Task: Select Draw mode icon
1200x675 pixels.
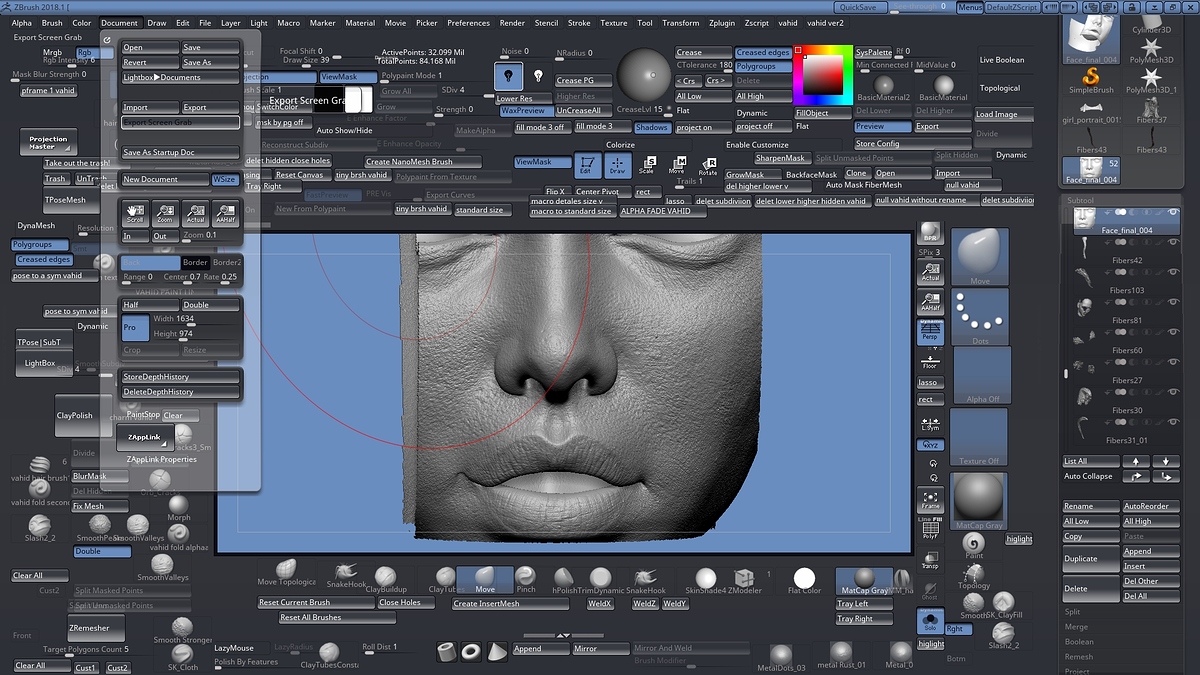Action: coord(618,166)
